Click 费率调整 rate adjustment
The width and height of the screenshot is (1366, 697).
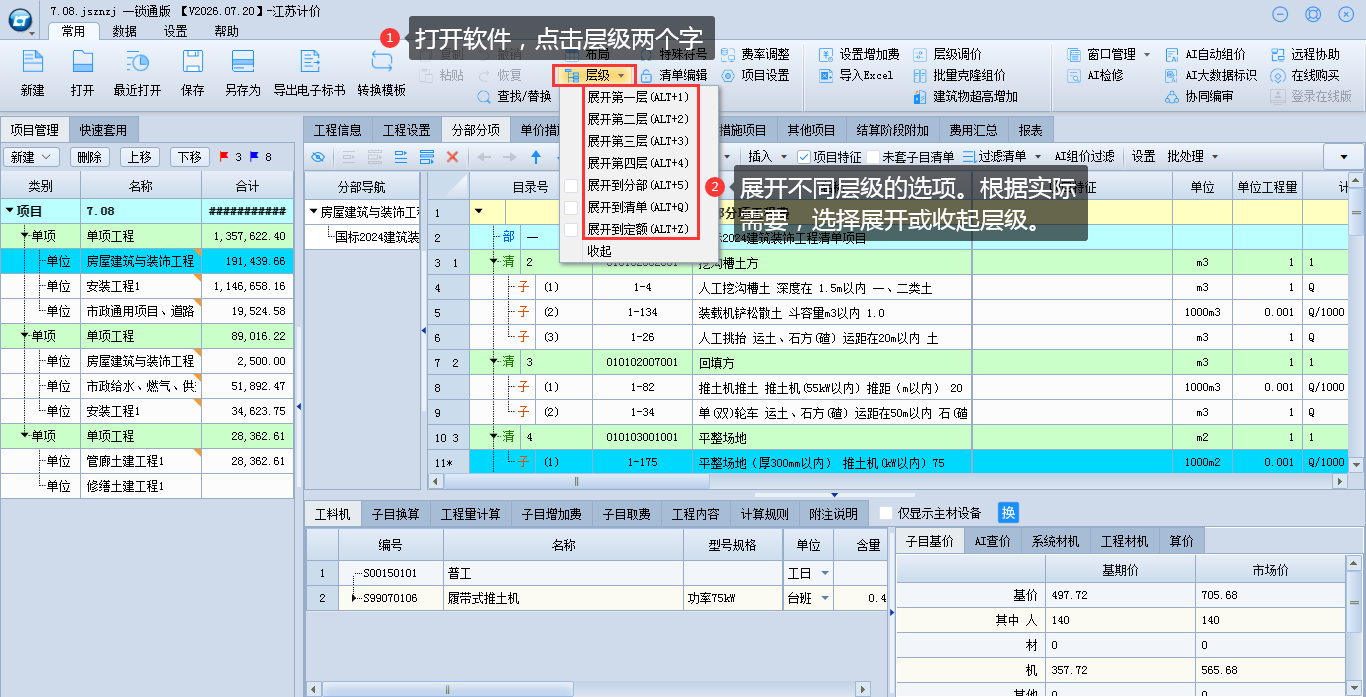tap(756, 54)
